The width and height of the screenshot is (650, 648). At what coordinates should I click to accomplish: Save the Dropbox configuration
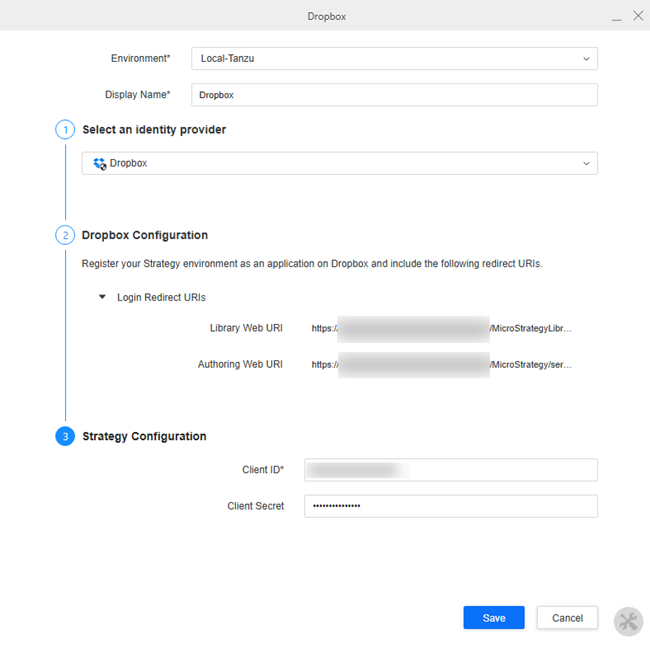(x=494, y=618)
